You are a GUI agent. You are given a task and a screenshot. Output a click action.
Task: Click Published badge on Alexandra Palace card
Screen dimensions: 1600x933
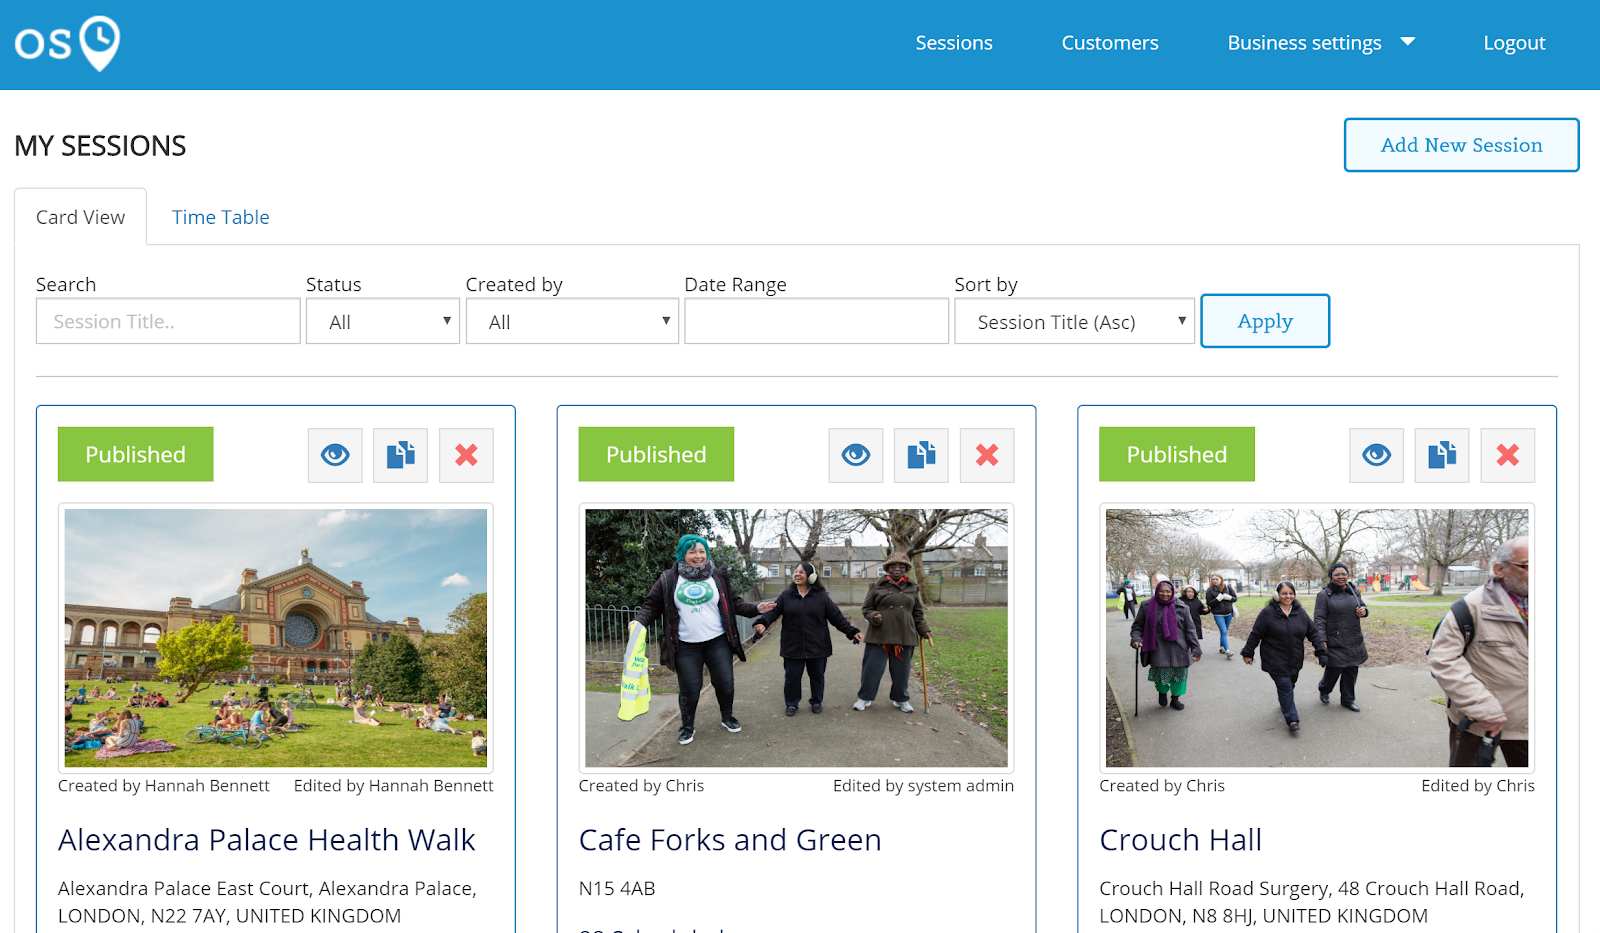tap(136, 454)
